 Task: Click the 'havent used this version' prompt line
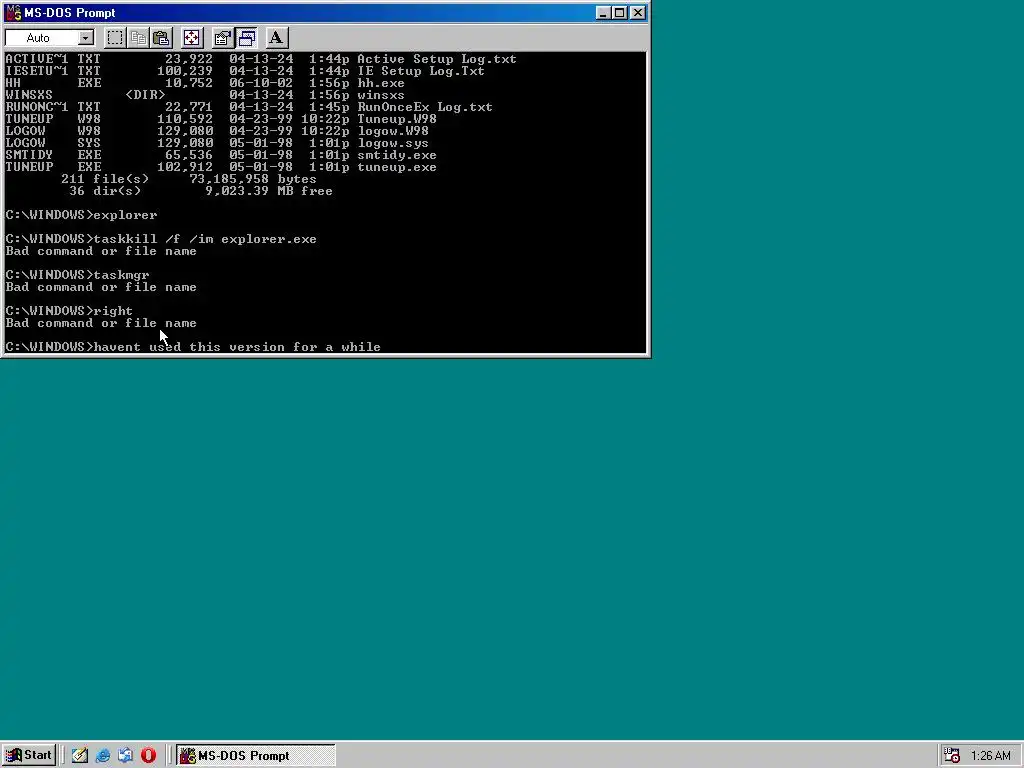[193, 347]
